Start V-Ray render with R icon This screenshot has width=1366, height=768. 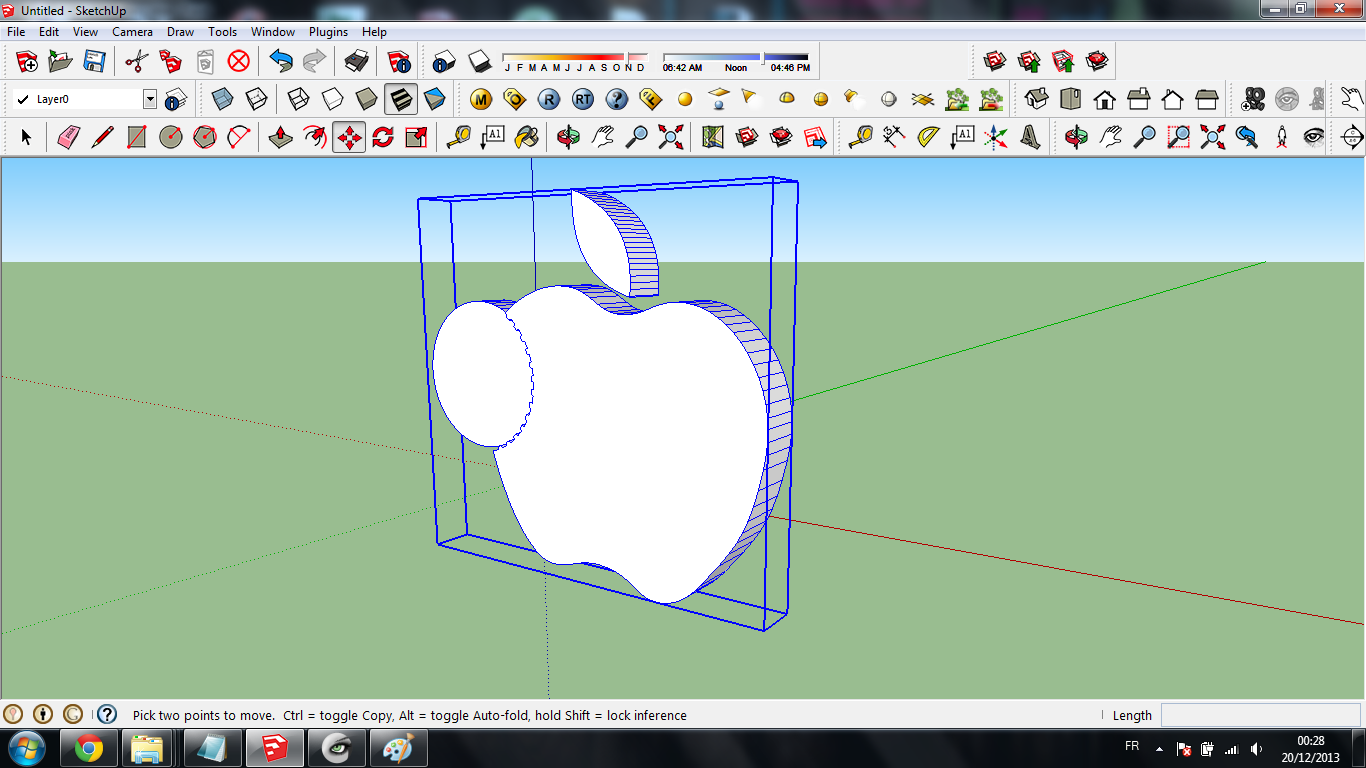549,99
